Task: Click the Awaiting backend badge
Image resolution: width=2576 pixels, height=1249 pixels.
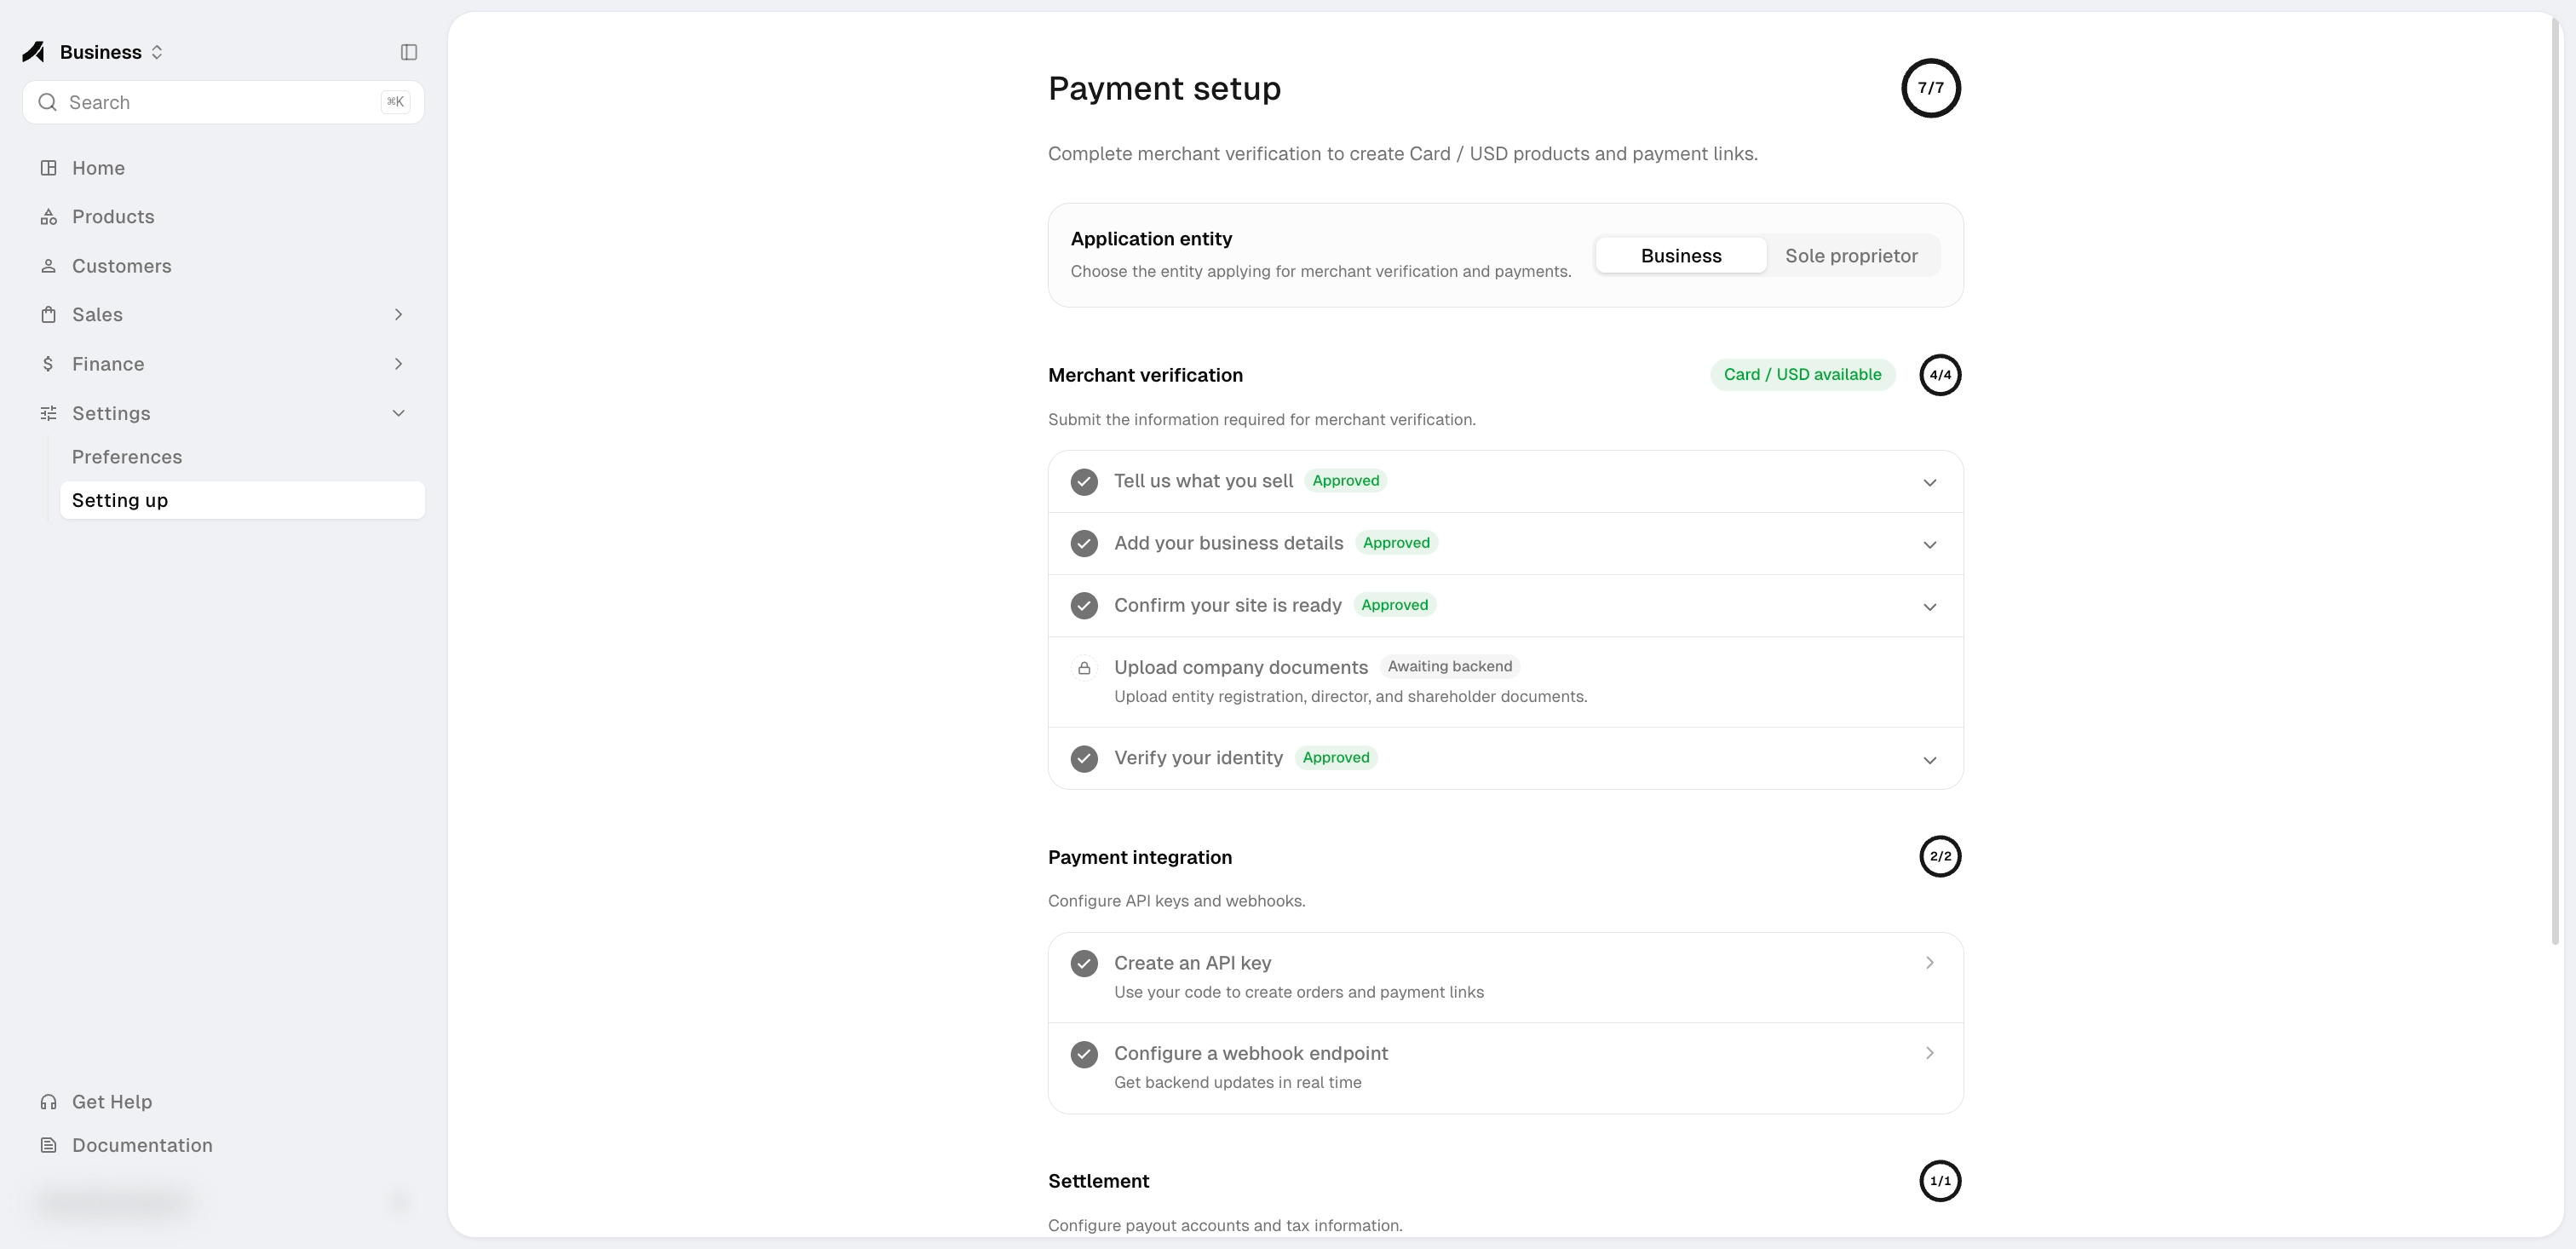Action: (x=1449, y=667)
